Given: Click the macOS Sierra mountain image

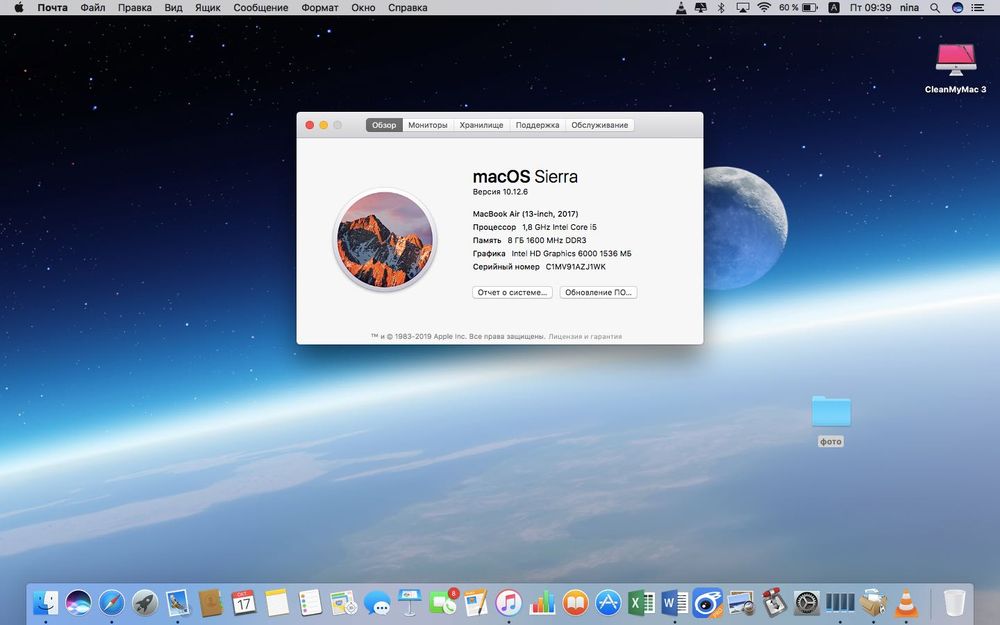Looking at the screenshot, I should point(385,239).
